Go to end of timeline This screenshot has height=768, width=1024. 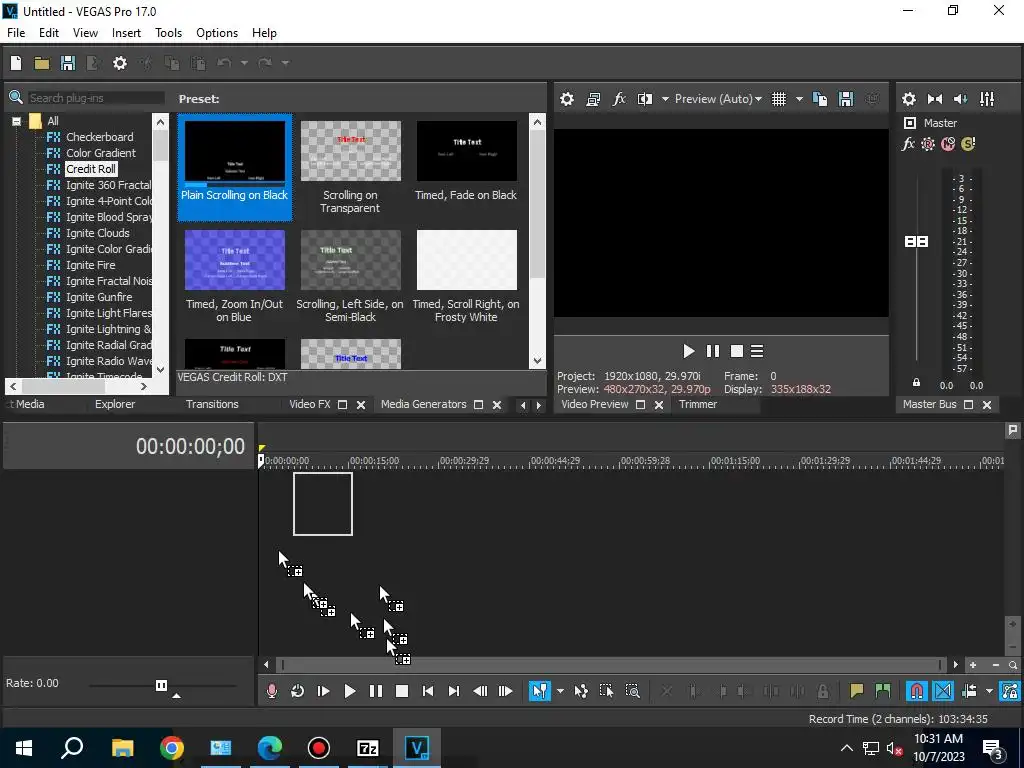tap(454, 691)
